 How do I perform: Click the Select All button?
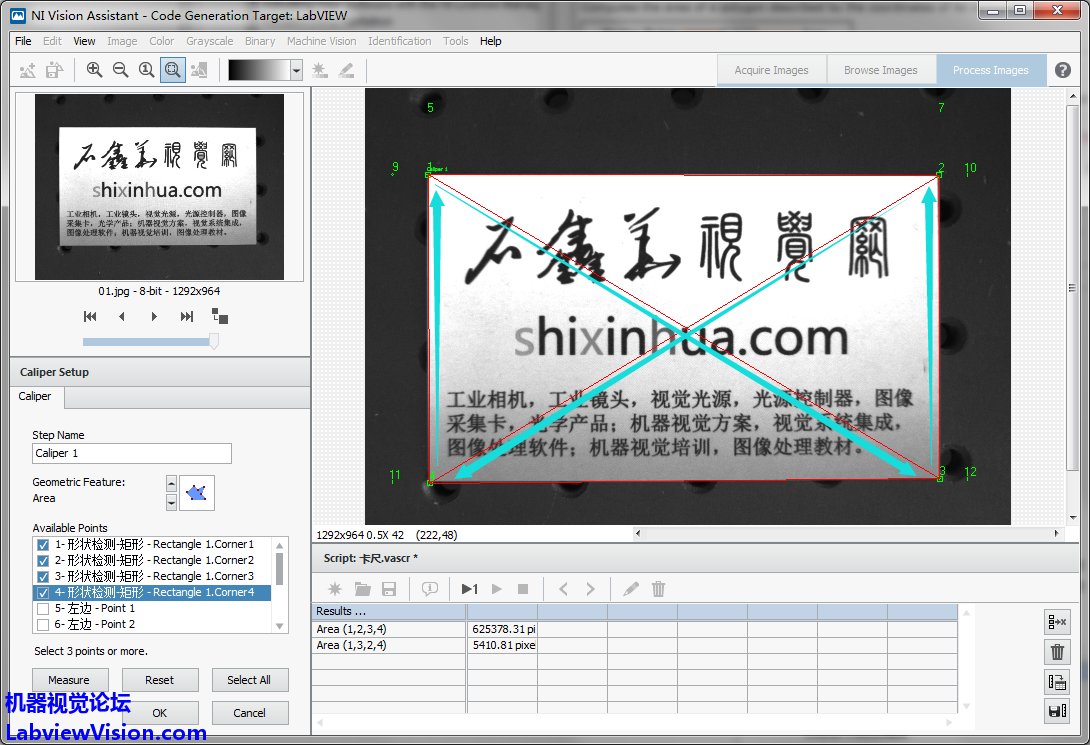click(x=250, y=680)
